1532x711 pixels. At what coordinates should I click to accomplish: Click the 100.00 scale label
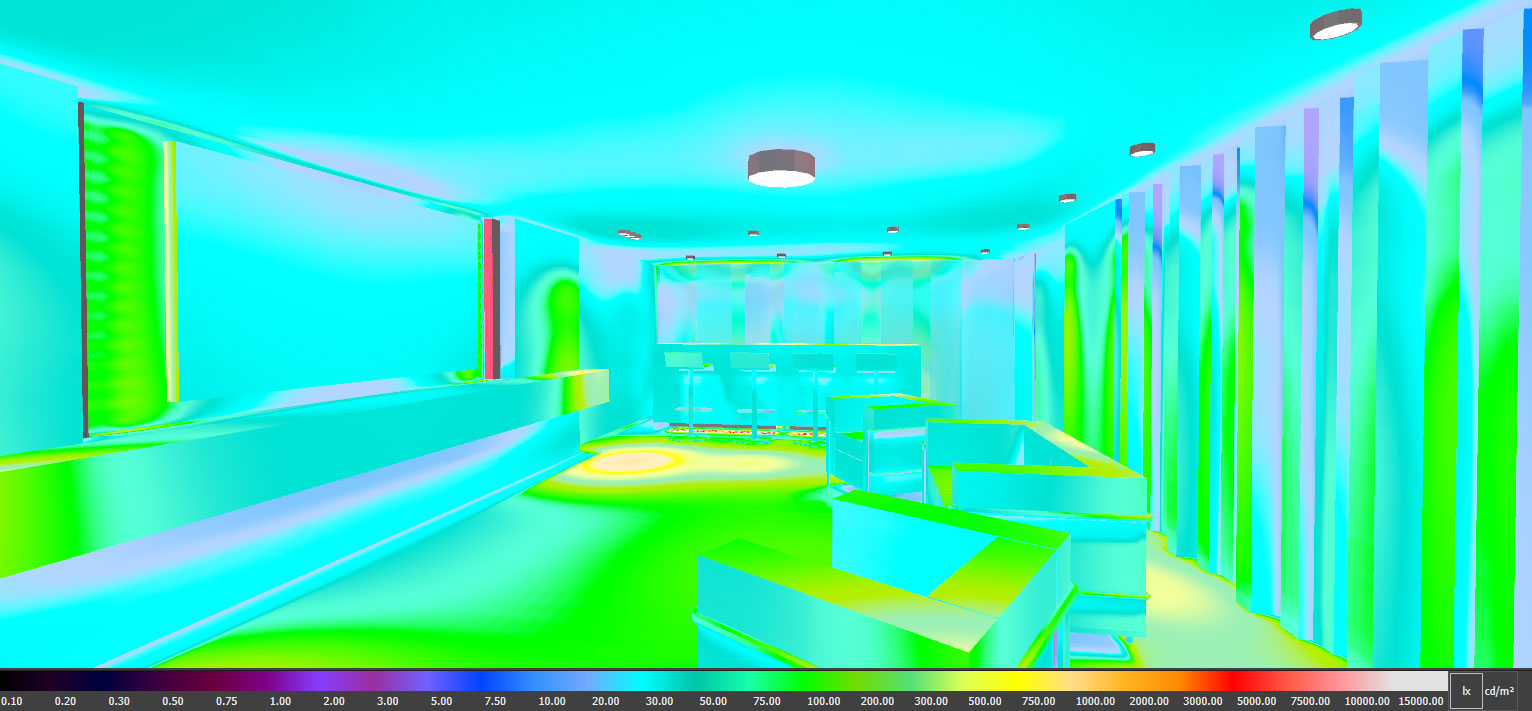(824, 702)
